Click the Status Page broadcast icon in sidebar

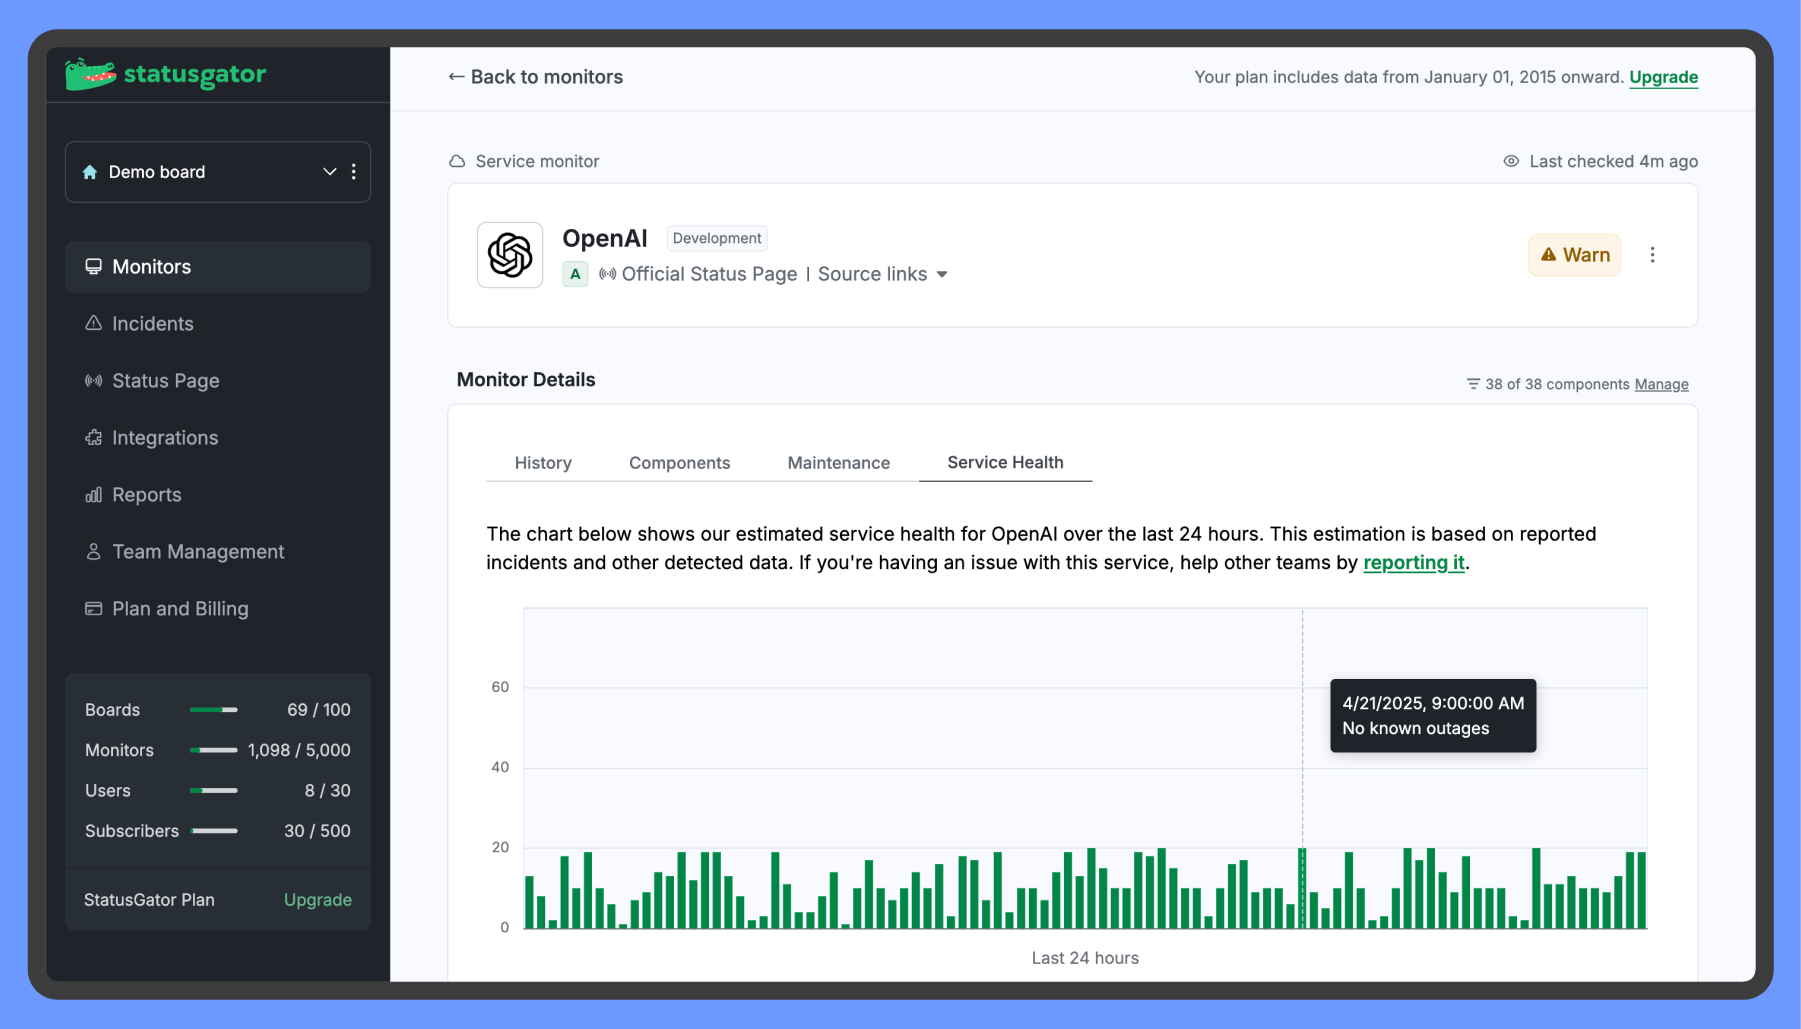pyautogui.click(x=93, y=381)
